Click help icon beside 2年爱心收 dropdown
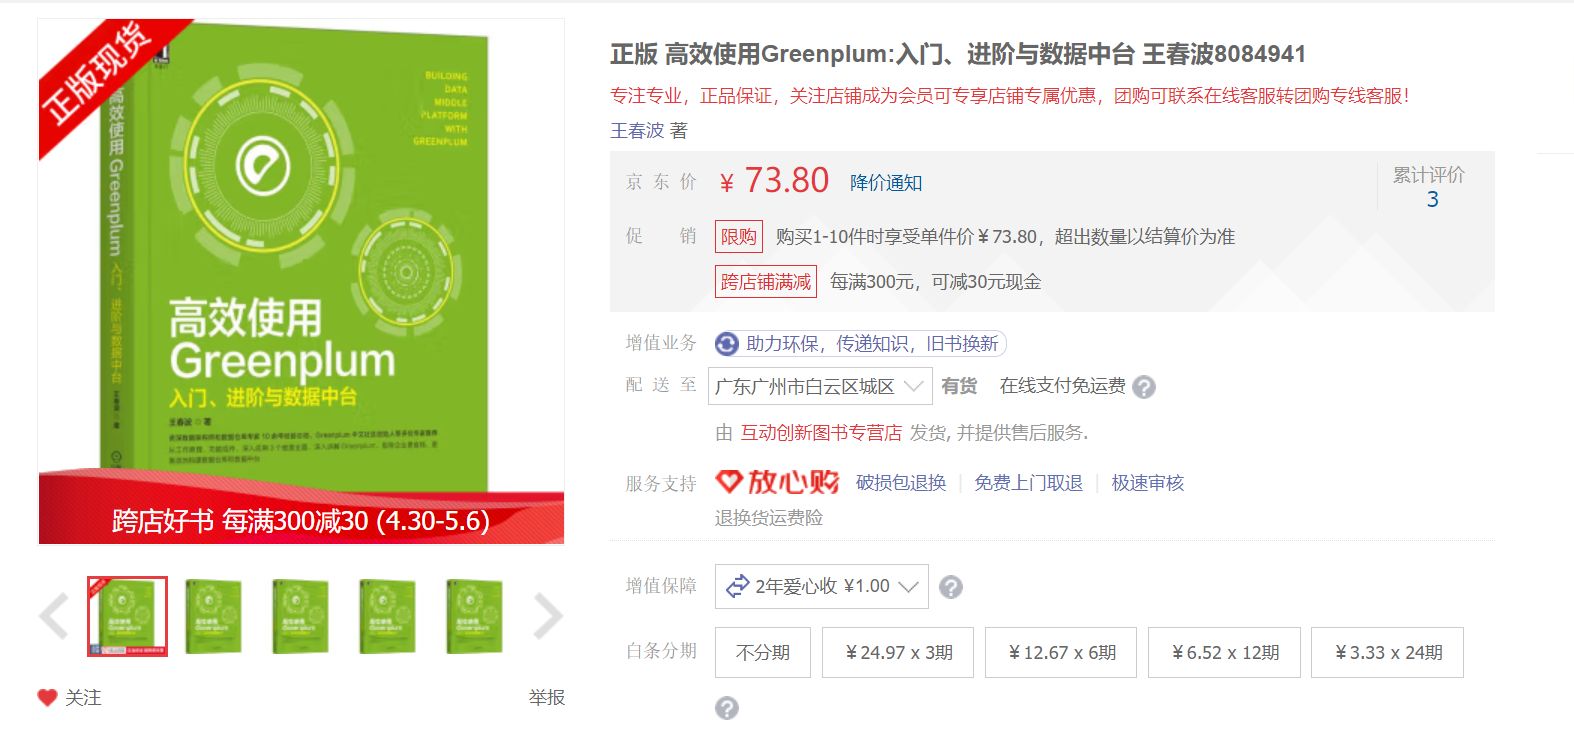The width and height of the screenshot is (1574, 734). click(951, 587)
